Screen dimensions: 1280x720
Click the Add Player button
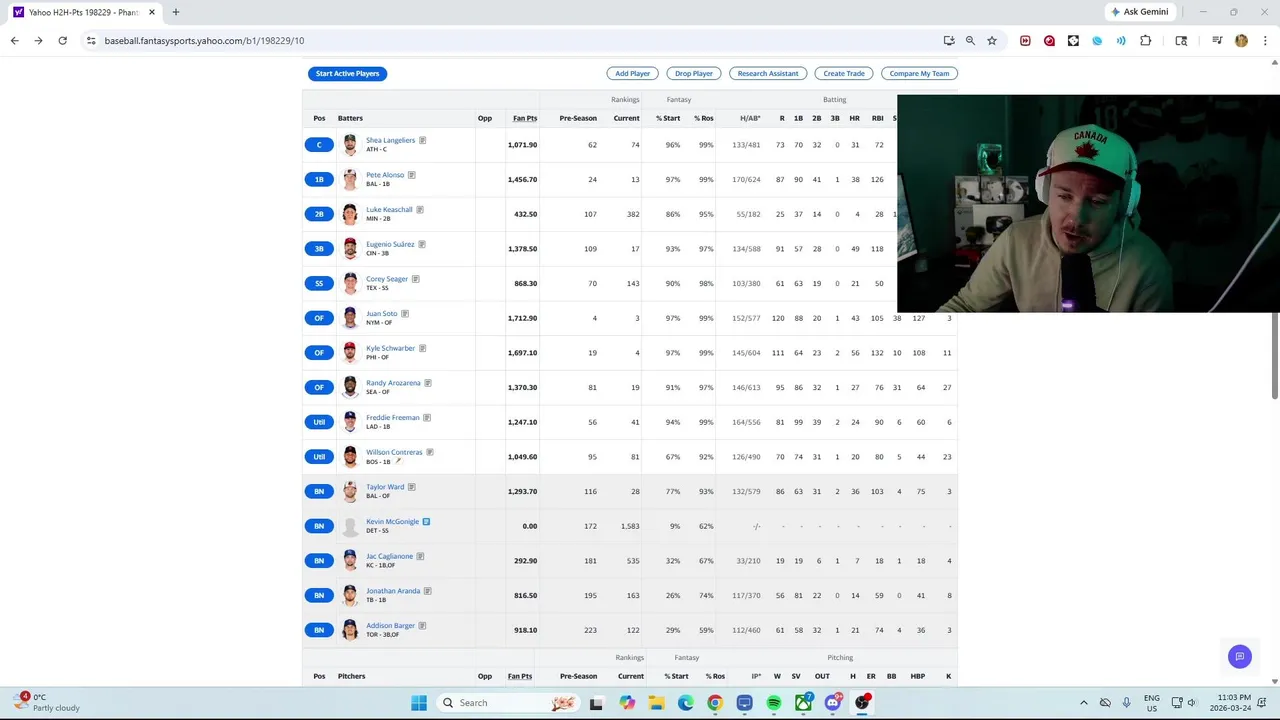(633, 73)
